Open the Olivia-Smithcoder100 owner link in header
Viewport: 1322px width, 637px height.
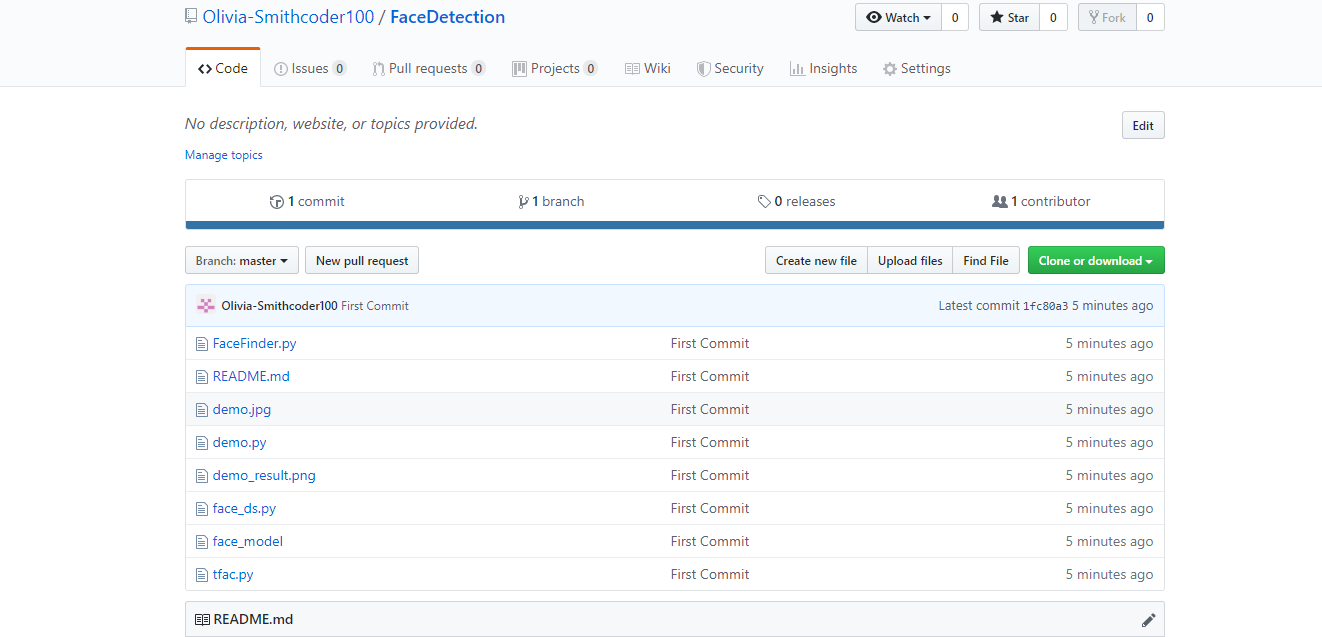(288, 17)
